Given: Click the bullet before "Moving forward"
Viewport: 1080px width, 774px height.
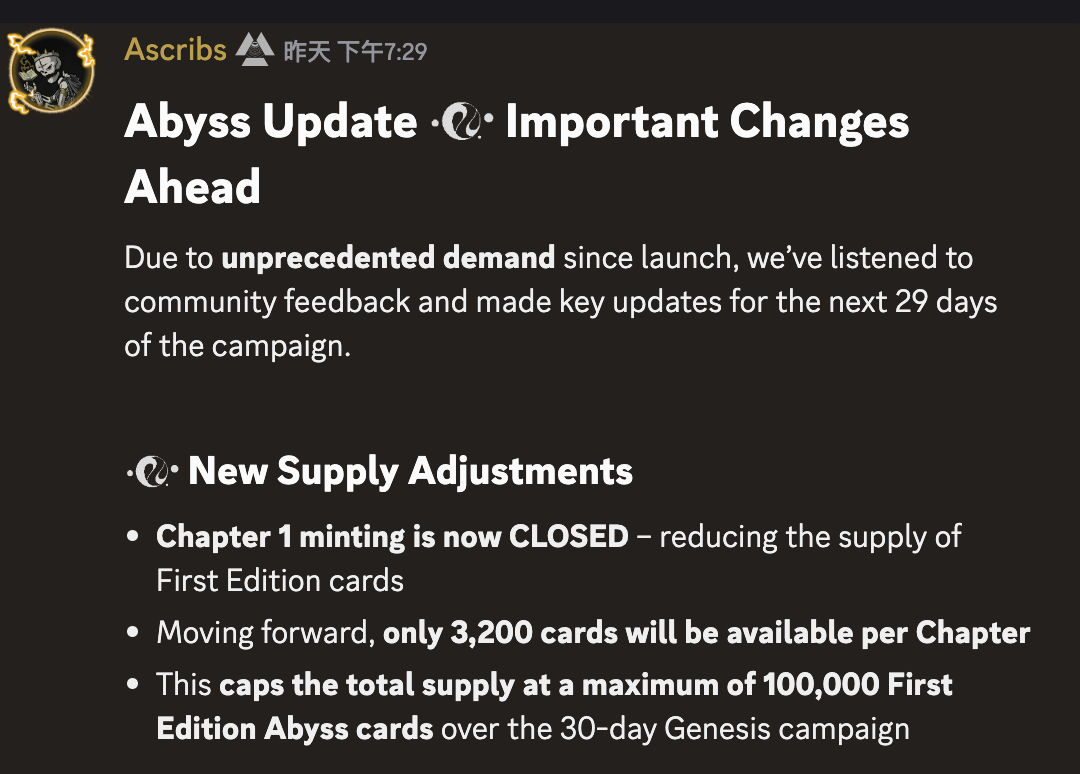Looking at the screenshot, I should (132, 633).
